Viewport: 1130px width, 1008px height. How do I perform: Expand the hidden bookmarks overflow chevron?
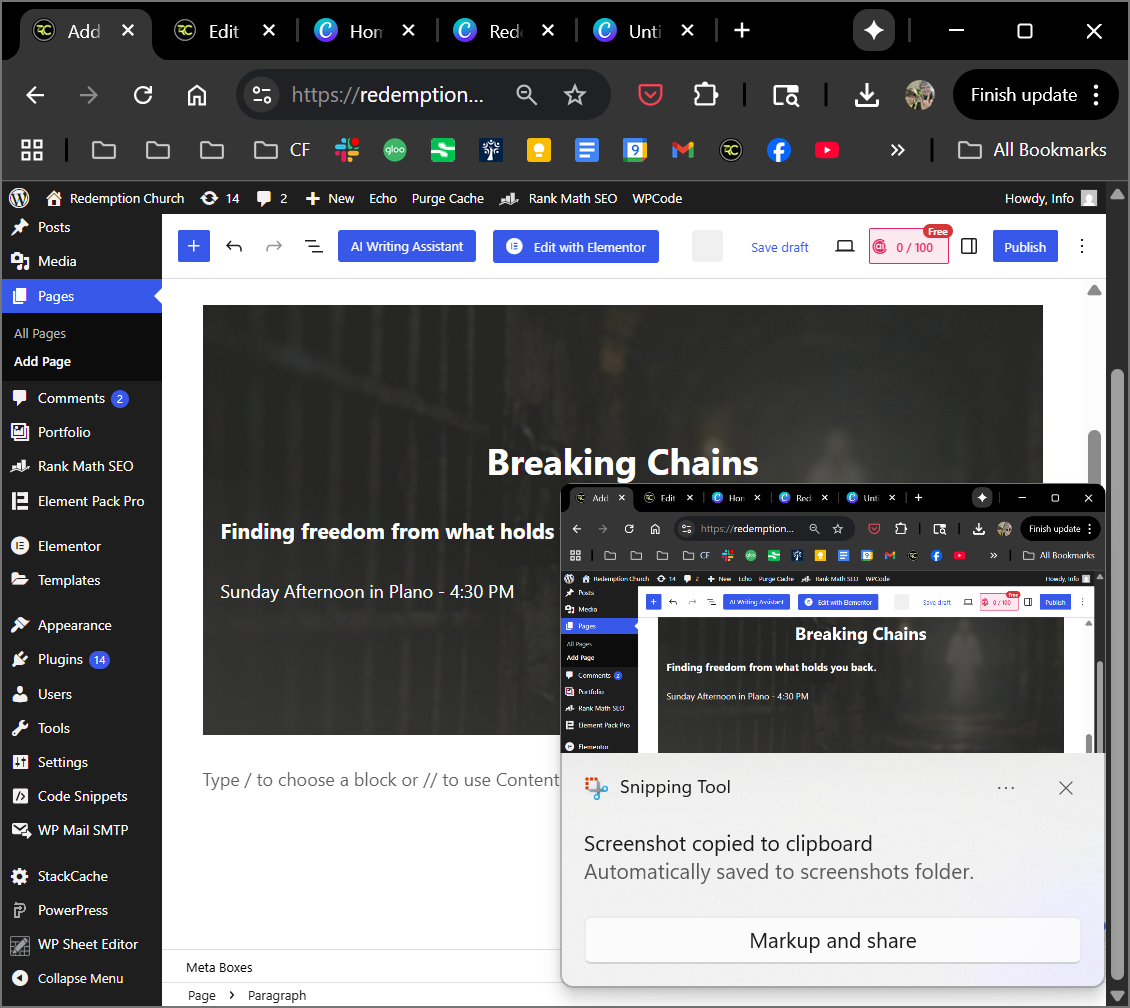[x=897, y=150]
